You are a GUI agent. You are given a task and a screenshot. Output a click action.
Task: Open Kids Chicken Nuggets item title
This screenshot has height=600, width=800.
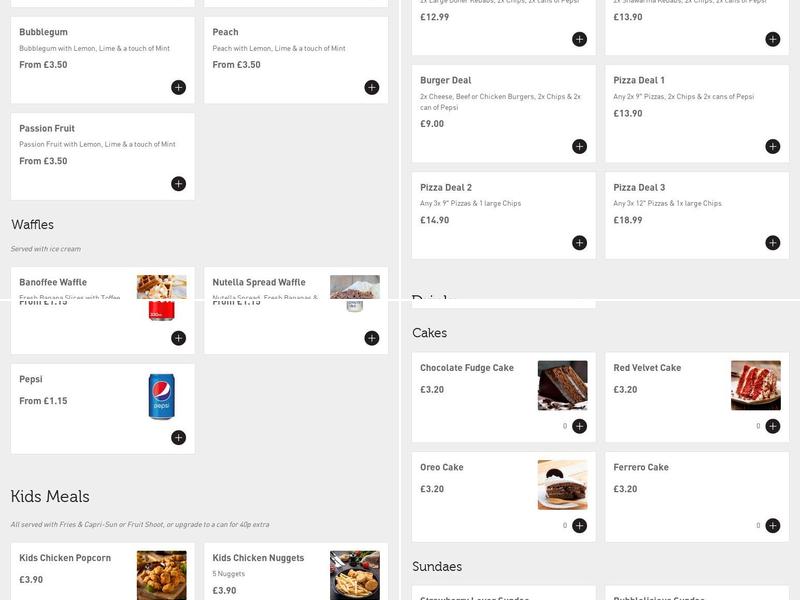pos(258,558)
